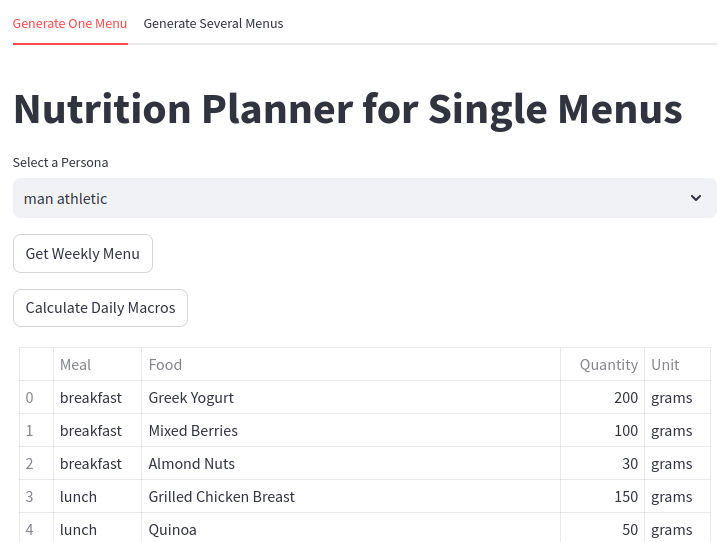Select the Greek Yogurt food cell
The width and height of the screenshot is (719, 542).
(191, 398)
